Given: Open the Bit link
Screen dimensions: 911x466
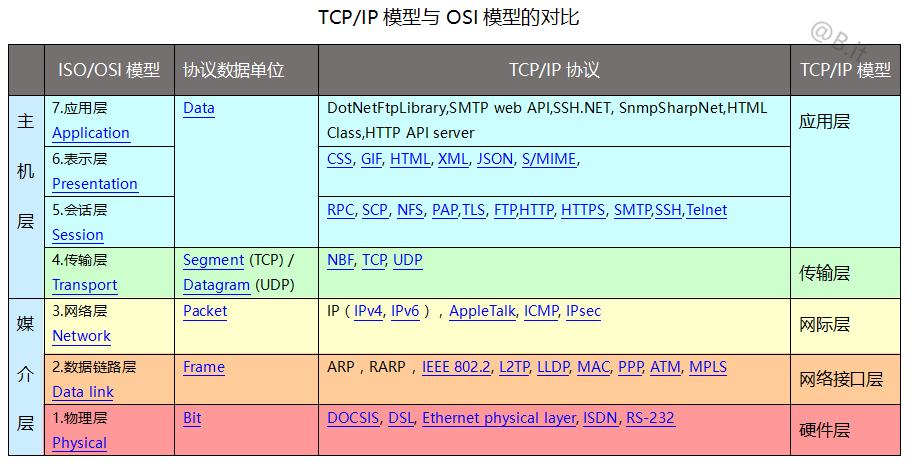Looking at the screenshot, I should pos(192,418).
